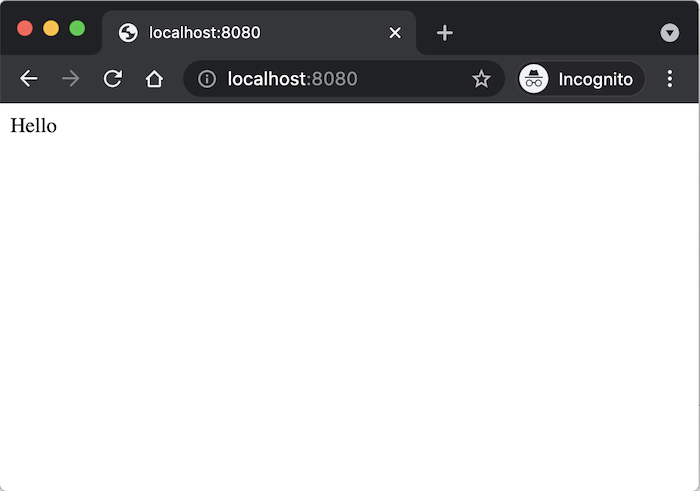Focus the address bar showing localhost:8080

pos(344,79)
